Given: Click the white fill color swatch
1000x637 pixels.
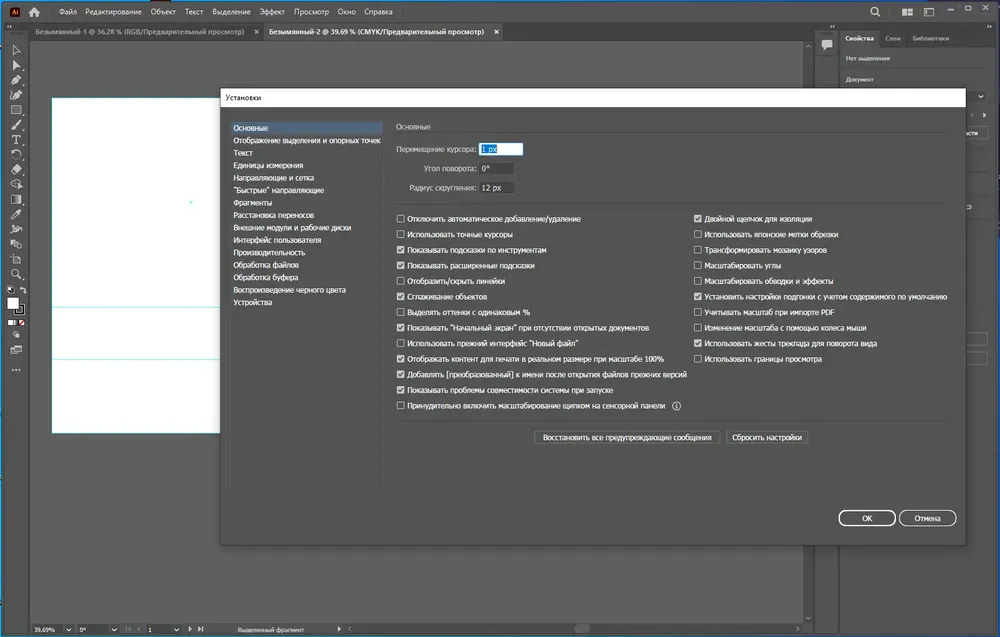Looking at the screenshot, I should click(x=13, y=304).
